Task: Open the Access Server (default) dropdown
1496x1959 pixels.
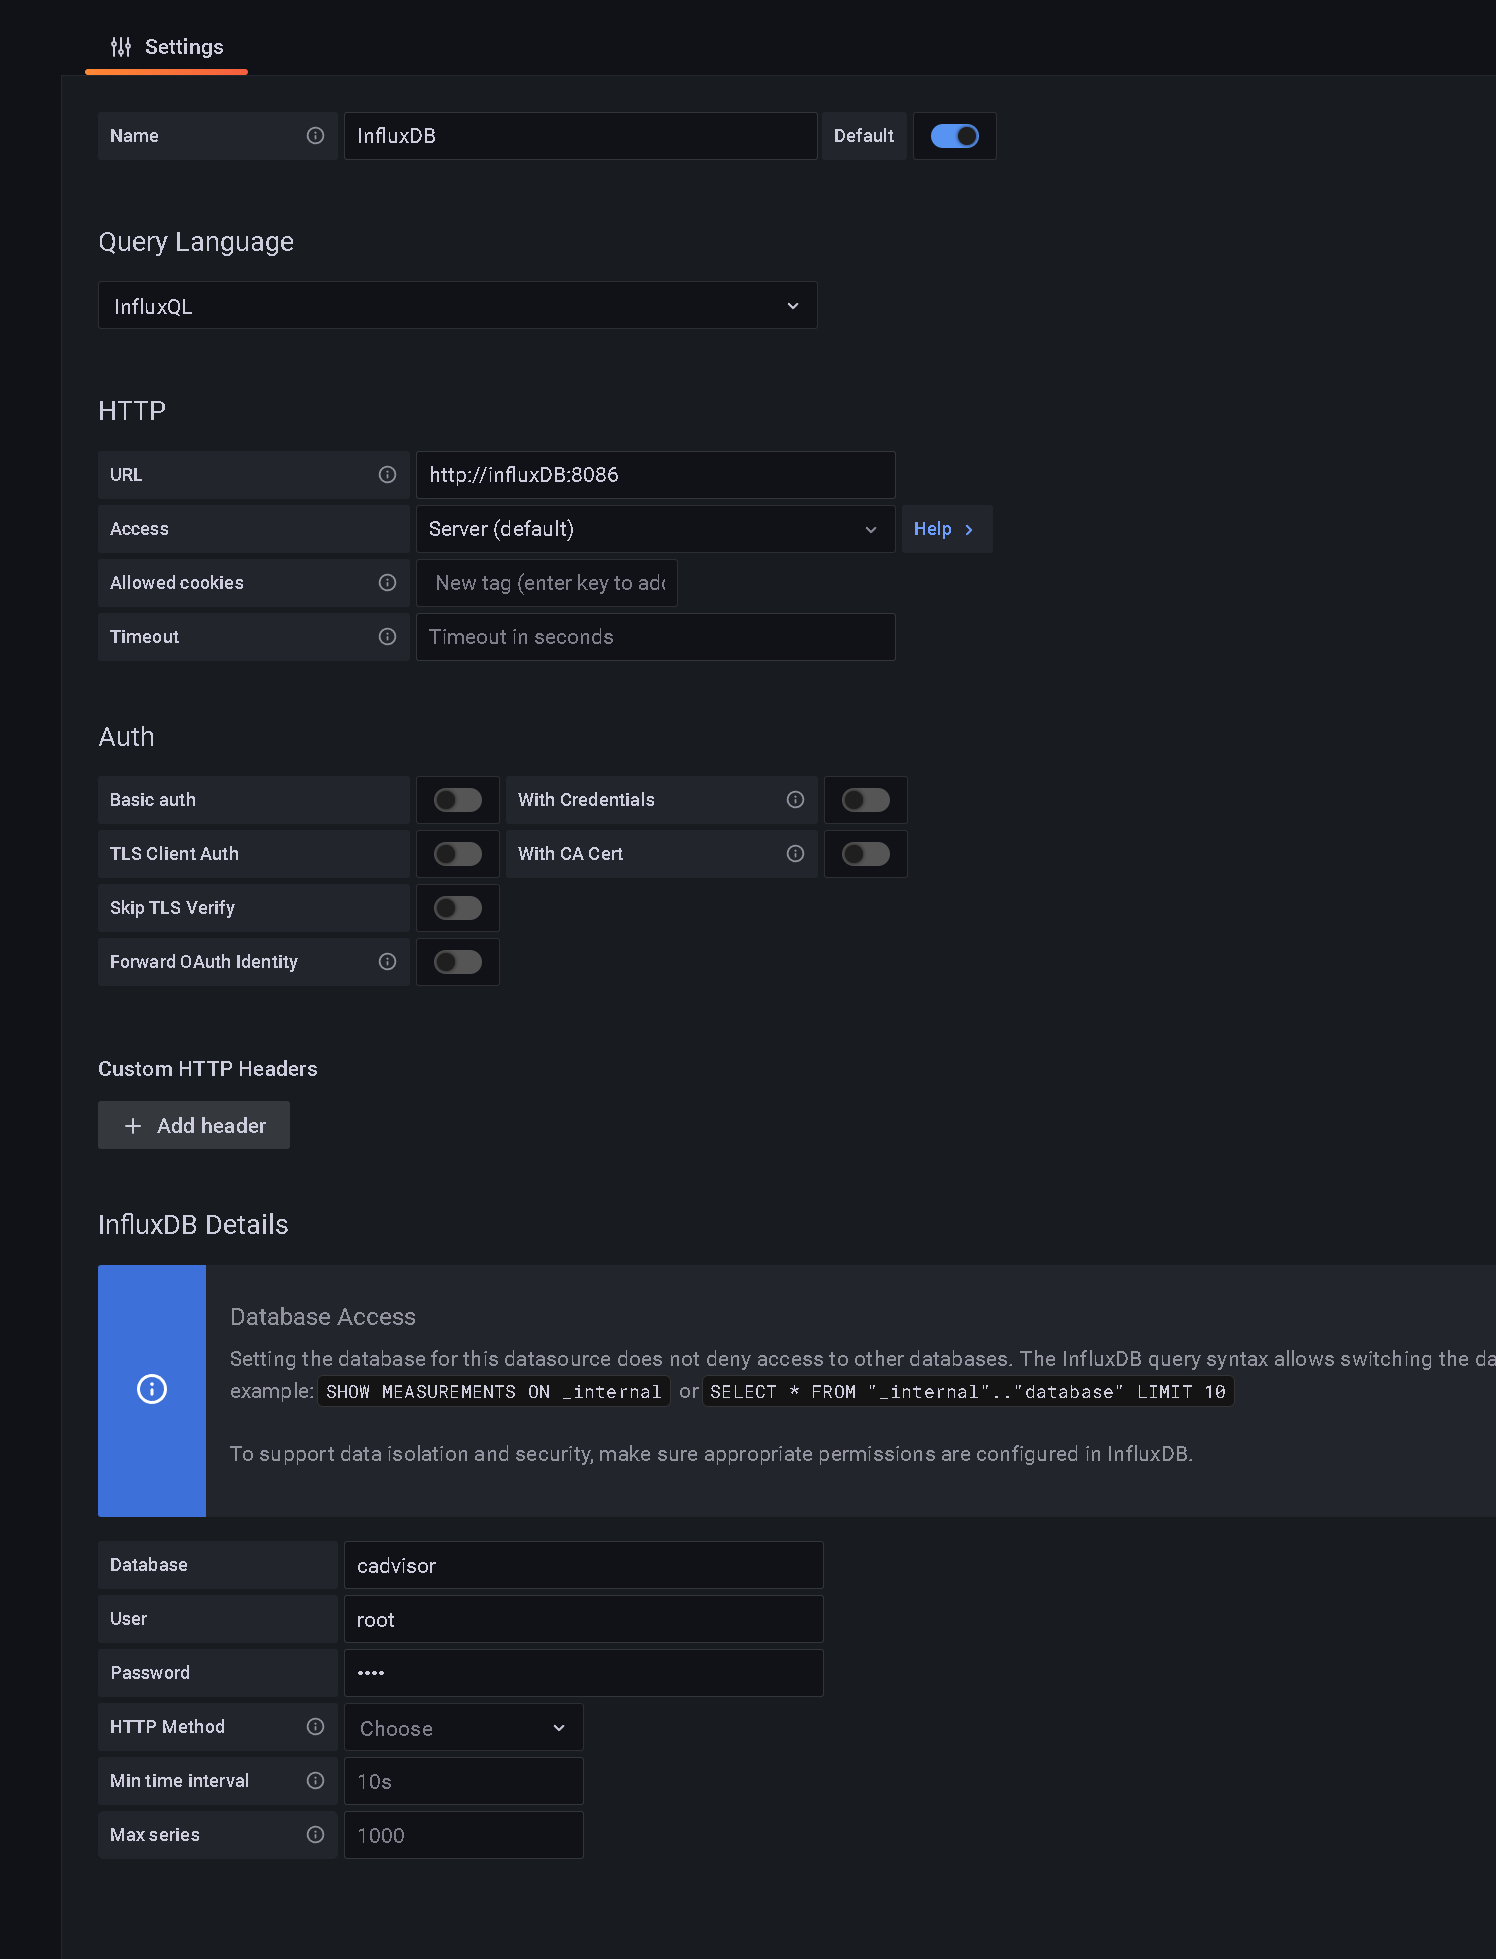Action: [656, 529]
